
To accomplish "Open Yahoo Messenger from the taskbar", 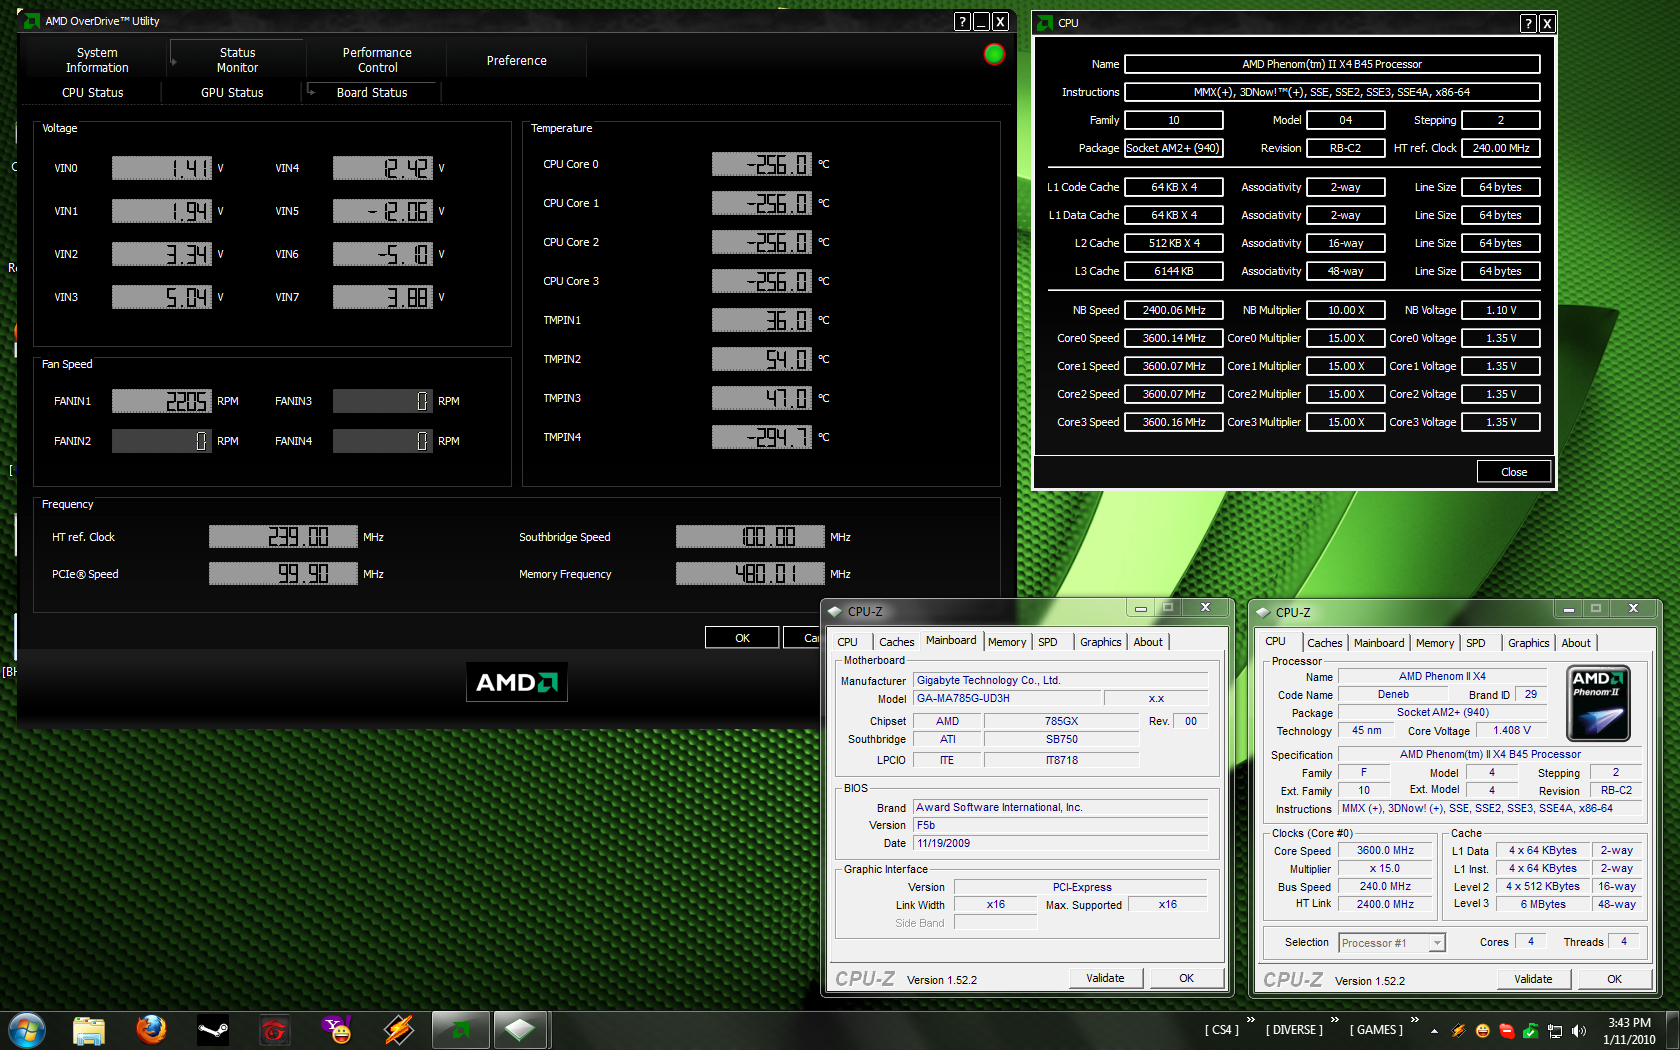I will point(337,1030).
